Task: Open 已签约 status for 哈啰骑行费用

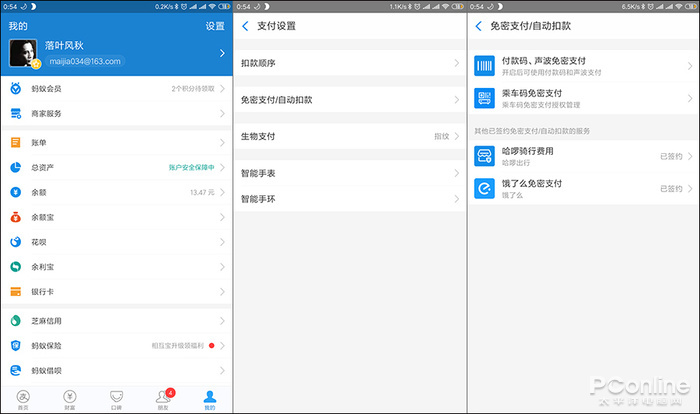Action: [671, 156]
